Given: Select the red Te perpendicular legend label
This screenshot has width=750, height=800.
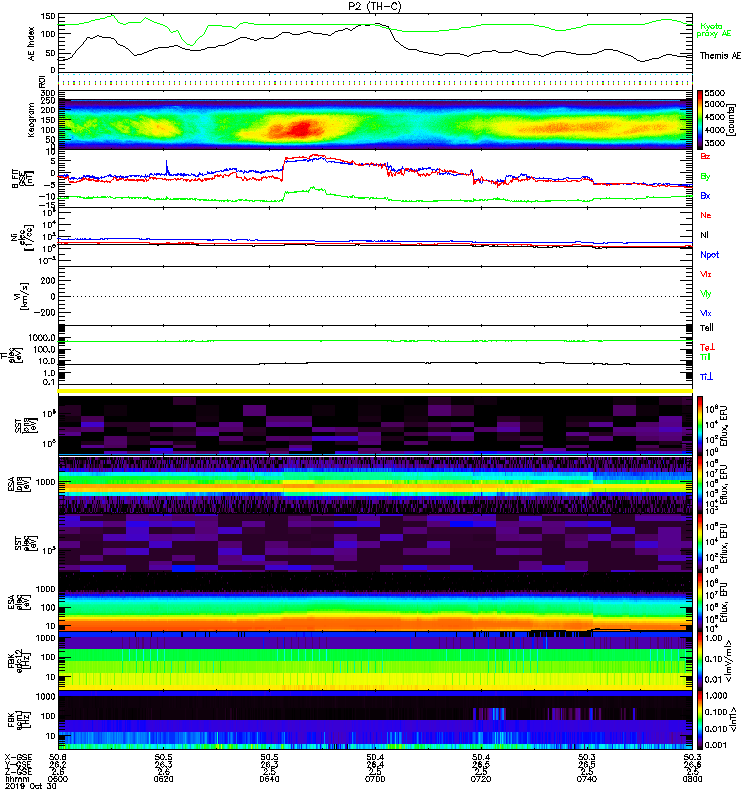Looking at the screenshot, I should [x=708, y=347].
